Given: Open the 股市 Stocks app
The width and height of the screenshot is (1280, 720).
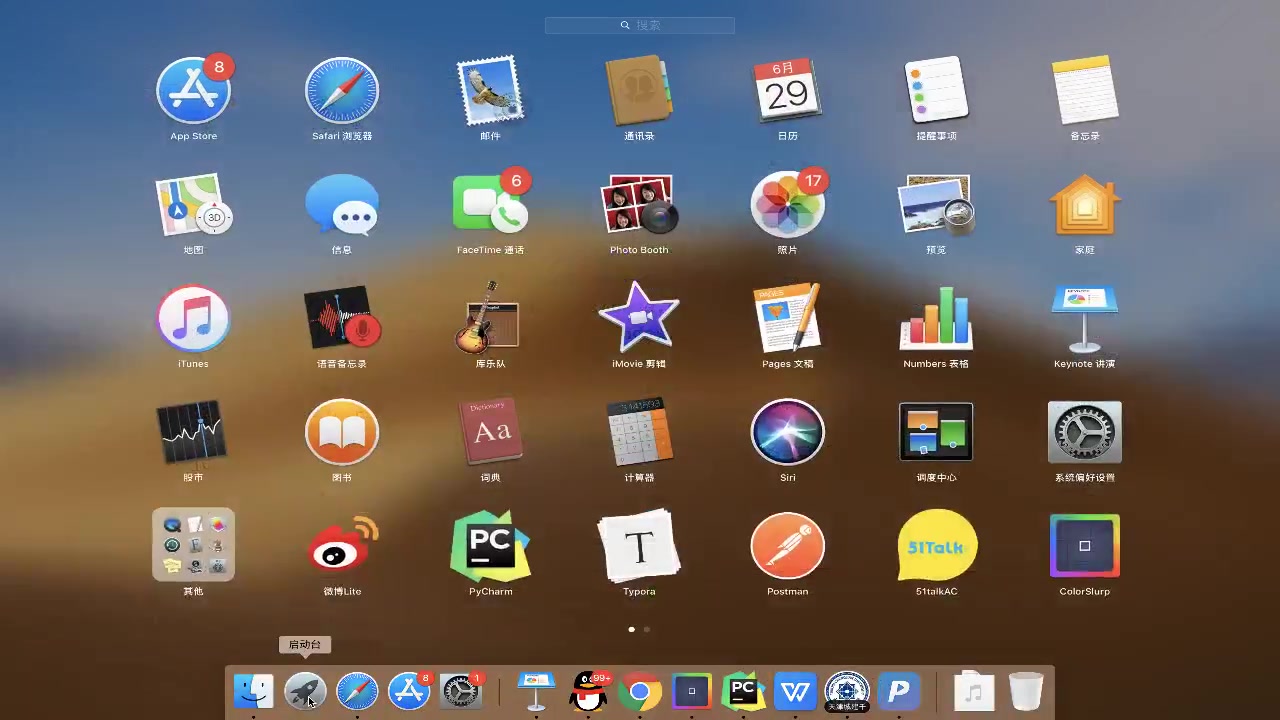Looking at the screenshot, I should pos(193,432).
